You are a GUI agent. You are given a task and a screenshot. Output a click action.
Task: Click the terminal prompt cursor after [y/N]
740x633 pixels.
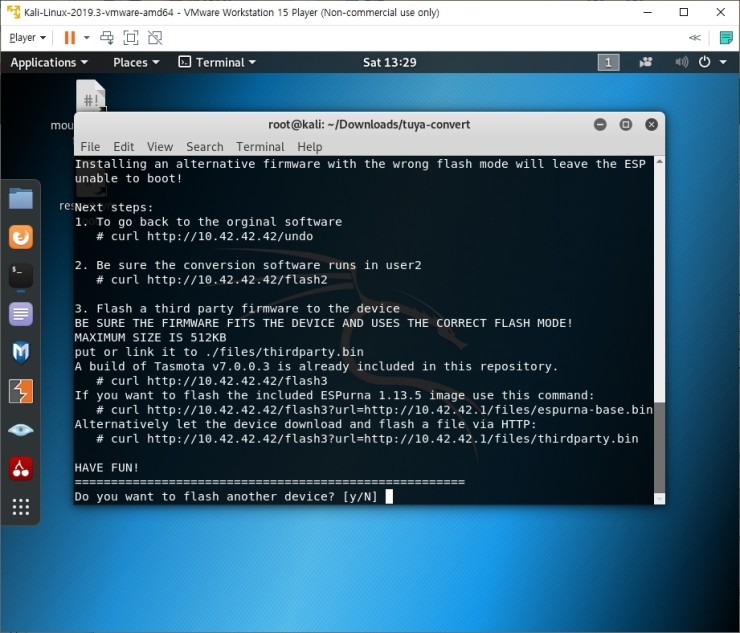tap(389, 497)
